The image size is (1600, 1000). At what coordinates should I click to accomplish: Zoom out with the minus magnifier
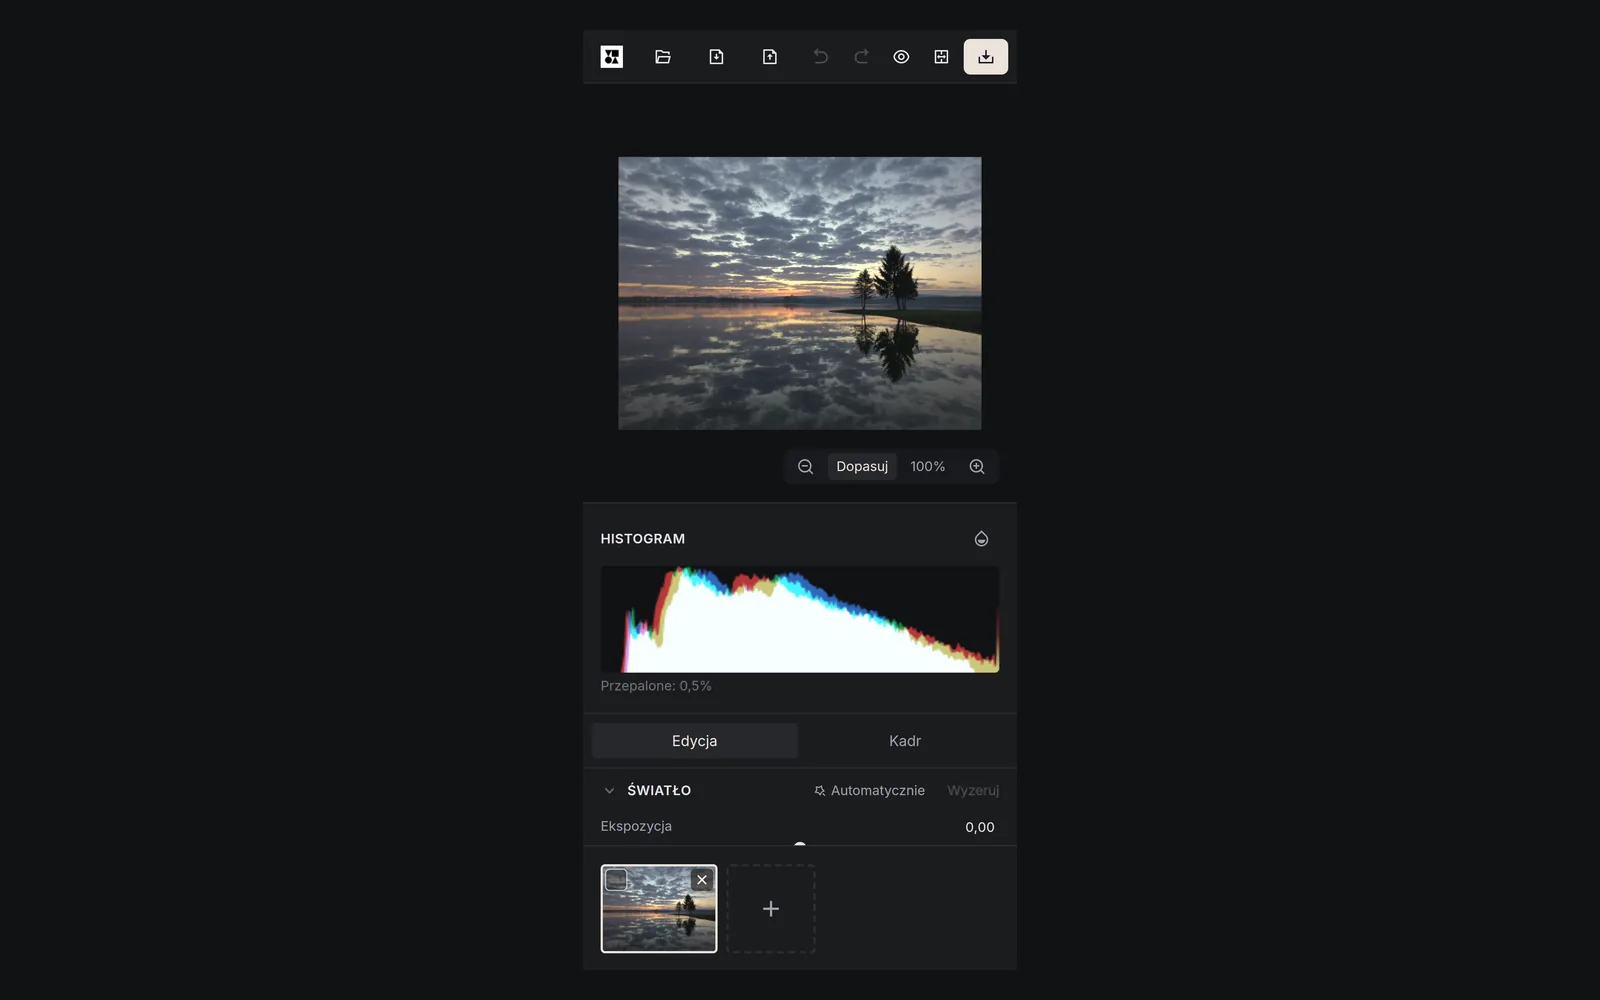pyautogui.click(x=805, y=466)
